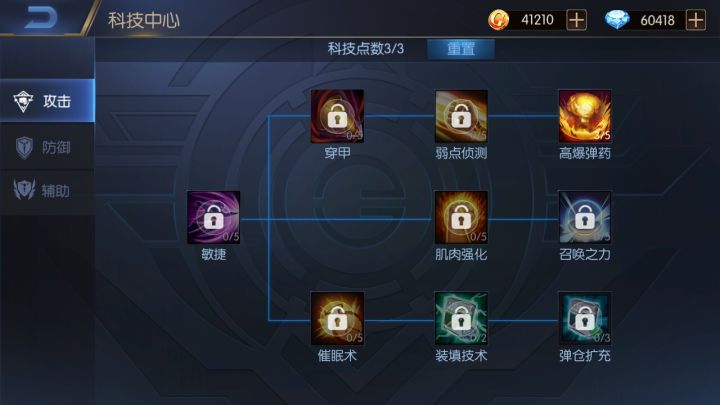Add gold coins with the plus button
Viewport: 720px width, 405px height.
coord(576,20)
